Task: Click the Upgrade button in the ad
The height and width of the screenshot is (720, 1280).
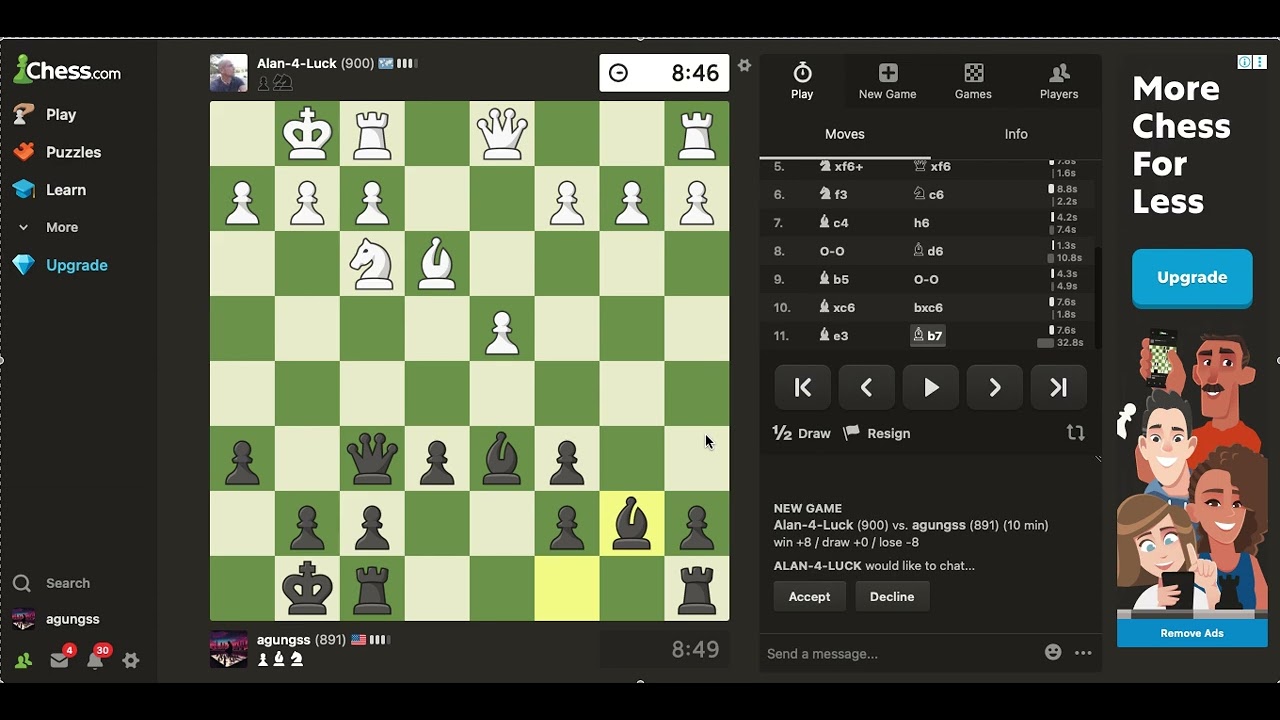Action: 1192,278
